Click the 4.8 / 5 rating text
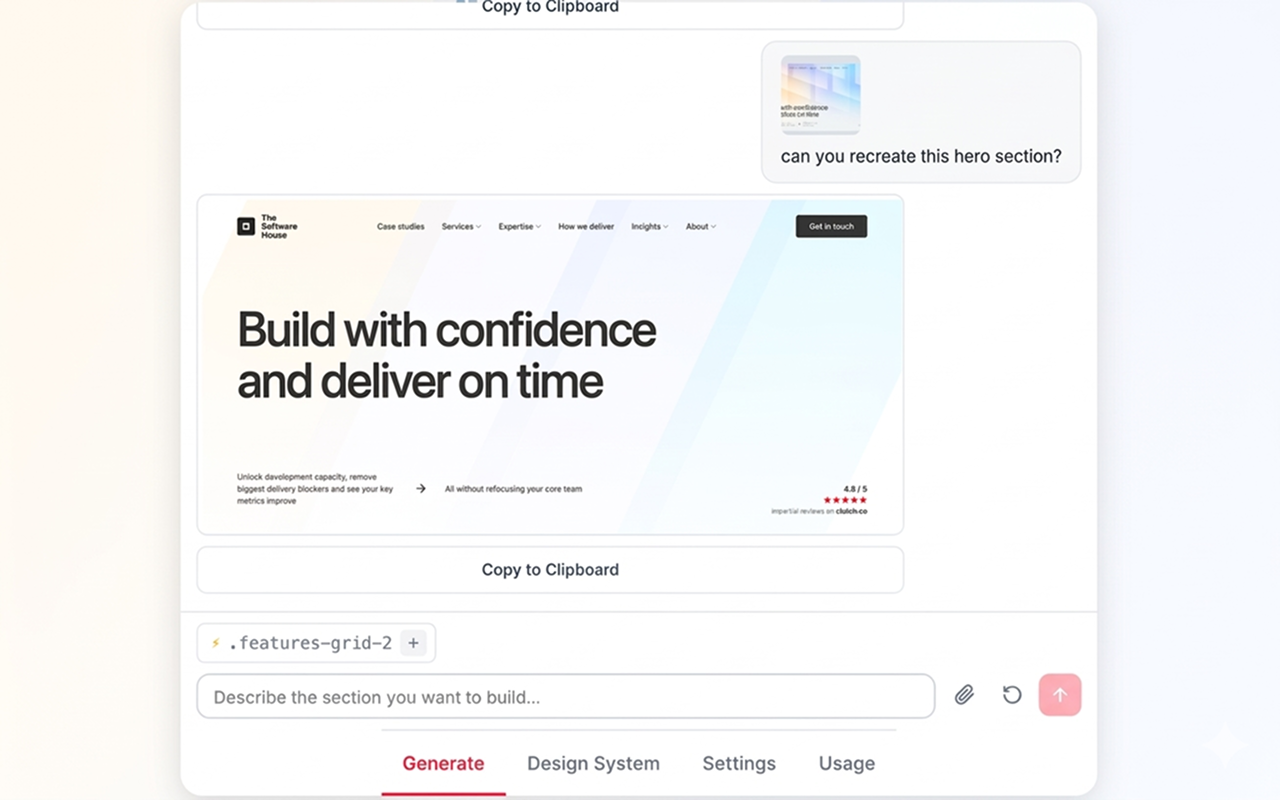 [855, 490]
